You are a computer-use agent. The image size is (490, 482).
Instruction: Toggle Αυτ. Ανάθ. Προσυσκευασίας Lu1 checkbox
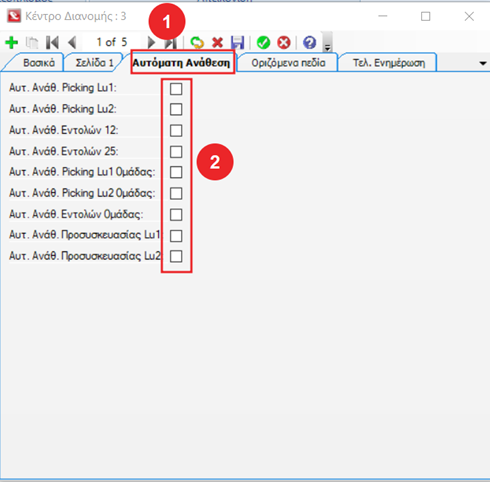click(176, 236)
